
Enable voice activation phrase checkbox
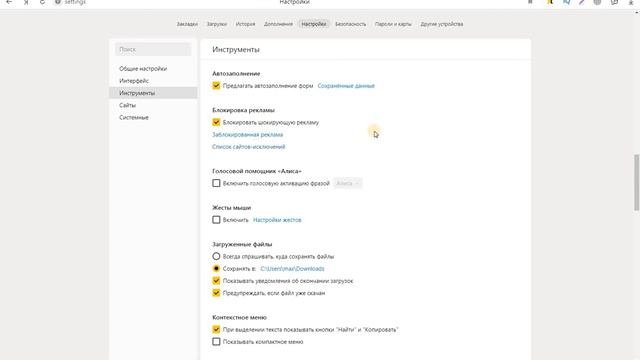(216, 183)
